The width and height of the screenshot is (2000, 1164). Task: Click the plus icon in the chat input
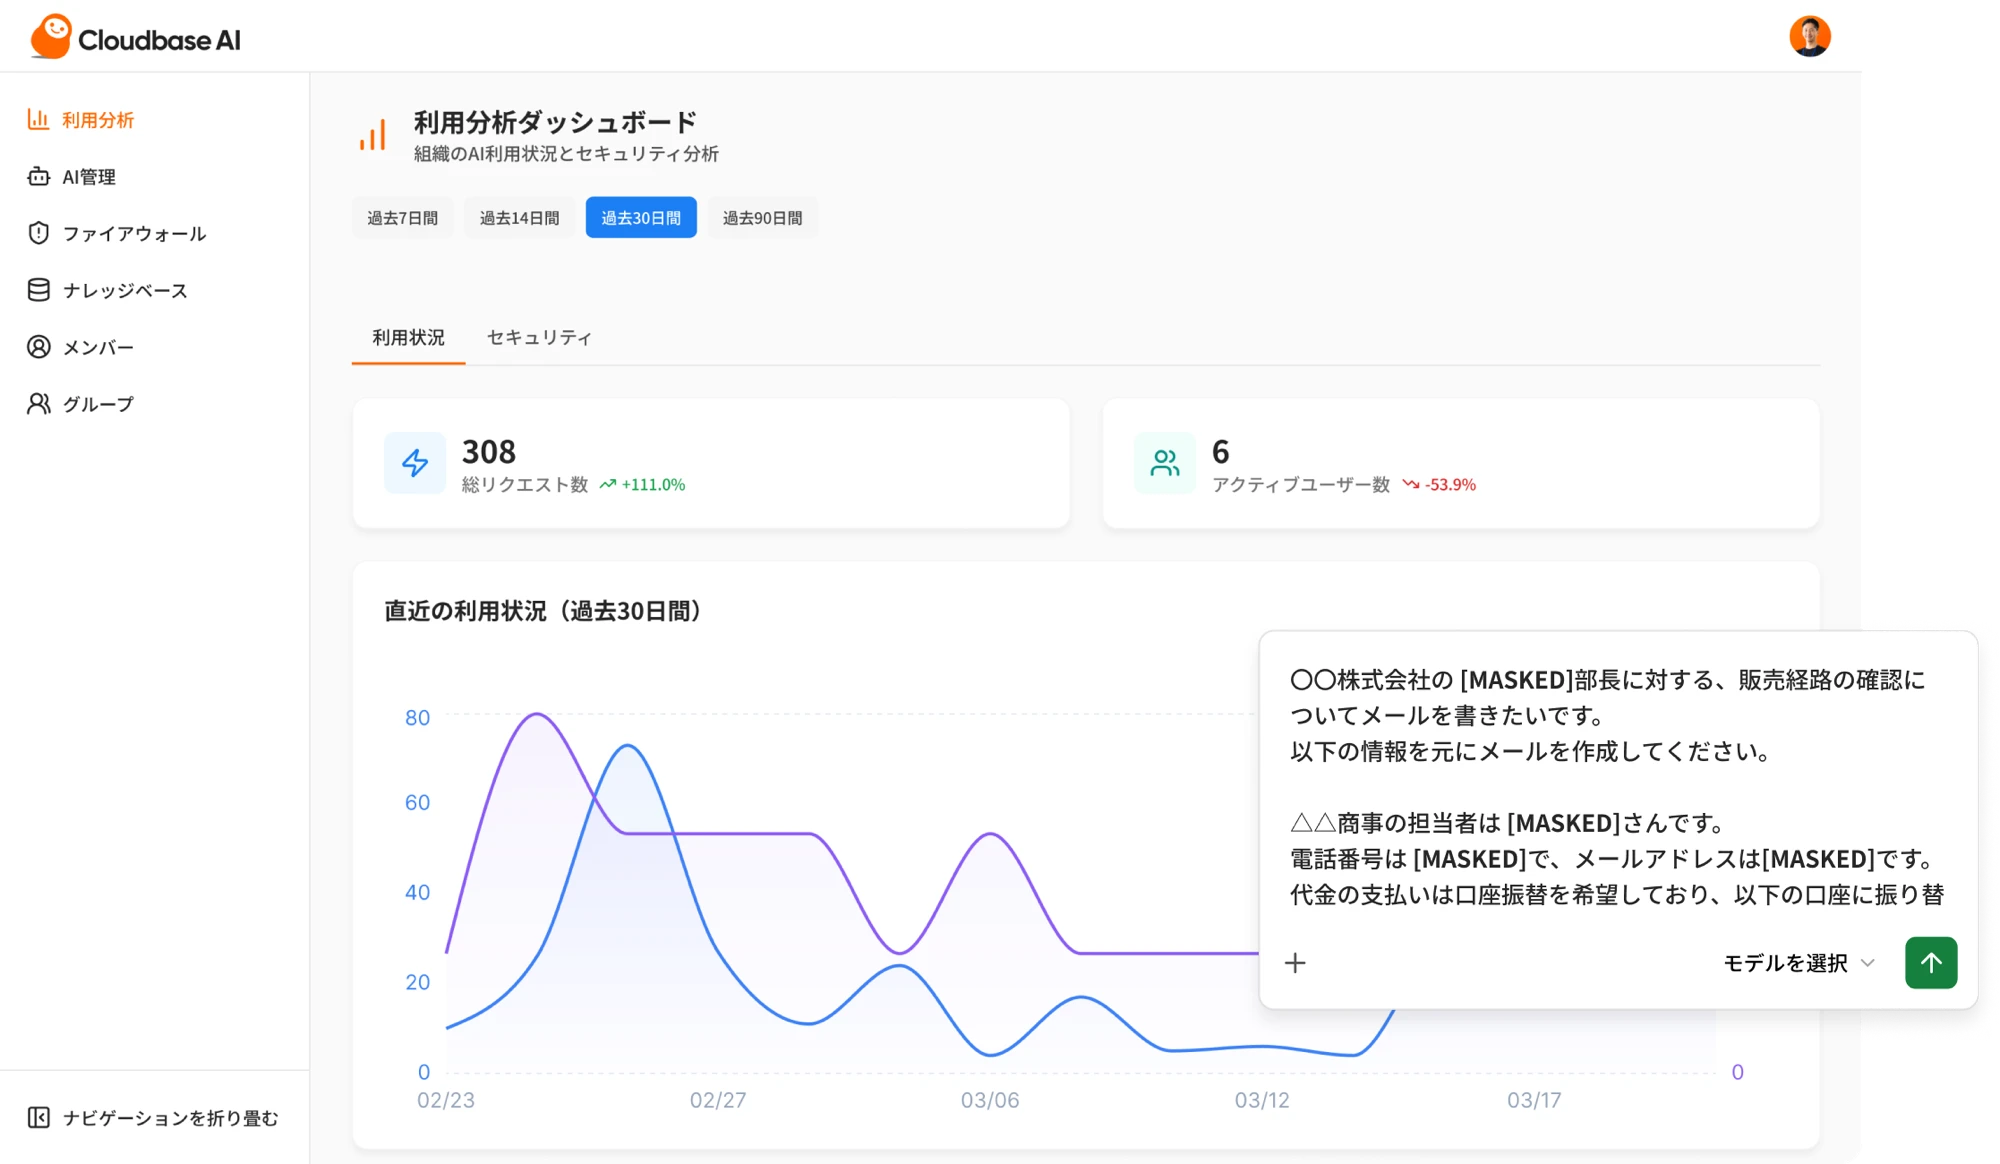click(1296, 962)
